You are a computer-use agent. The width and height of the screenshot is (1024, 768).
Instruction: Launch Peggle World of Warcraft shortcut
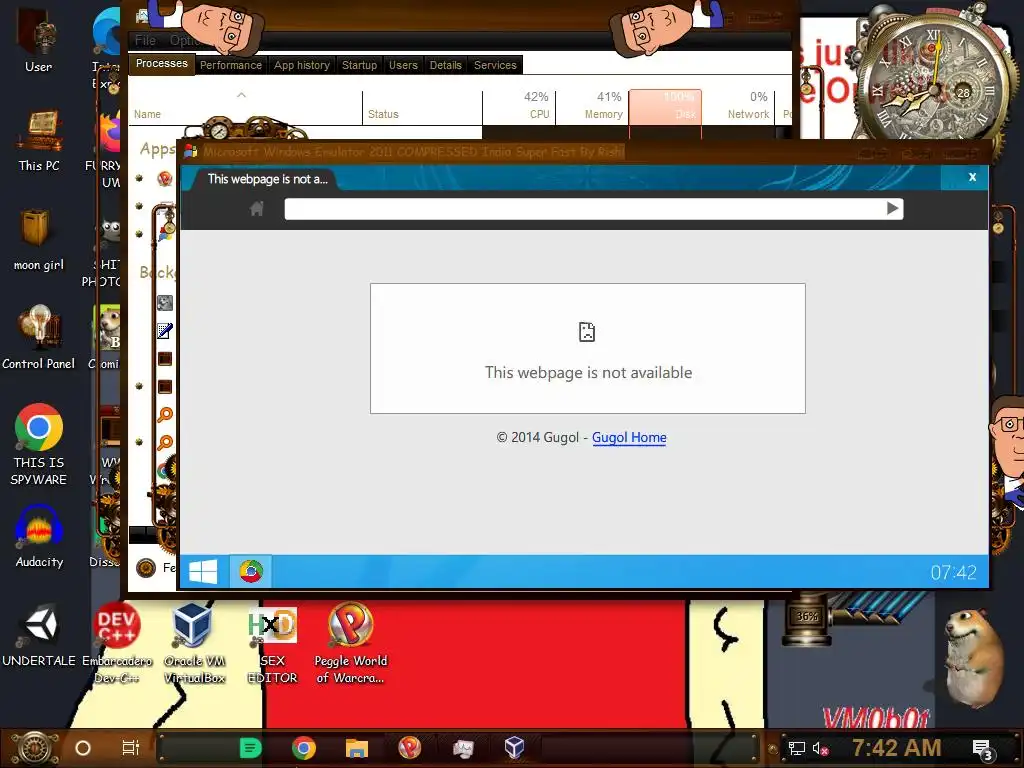[351, 643]
